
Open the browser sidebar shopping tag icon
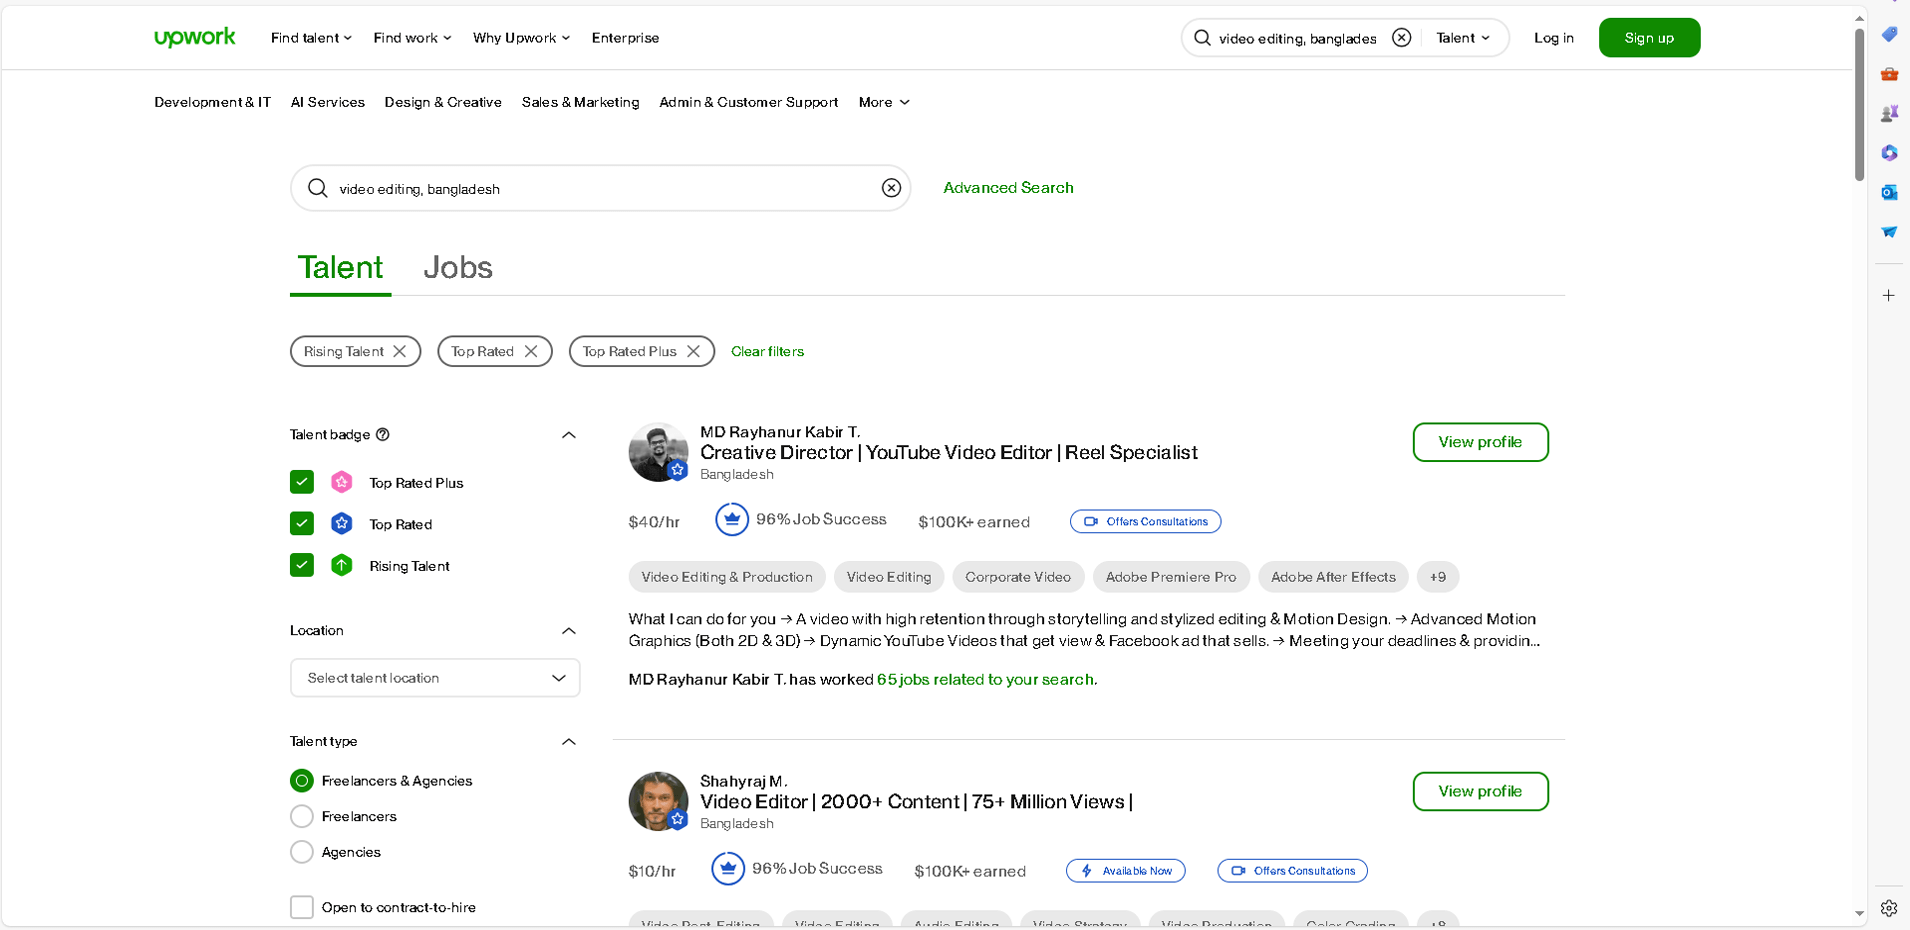[1889, 35]
